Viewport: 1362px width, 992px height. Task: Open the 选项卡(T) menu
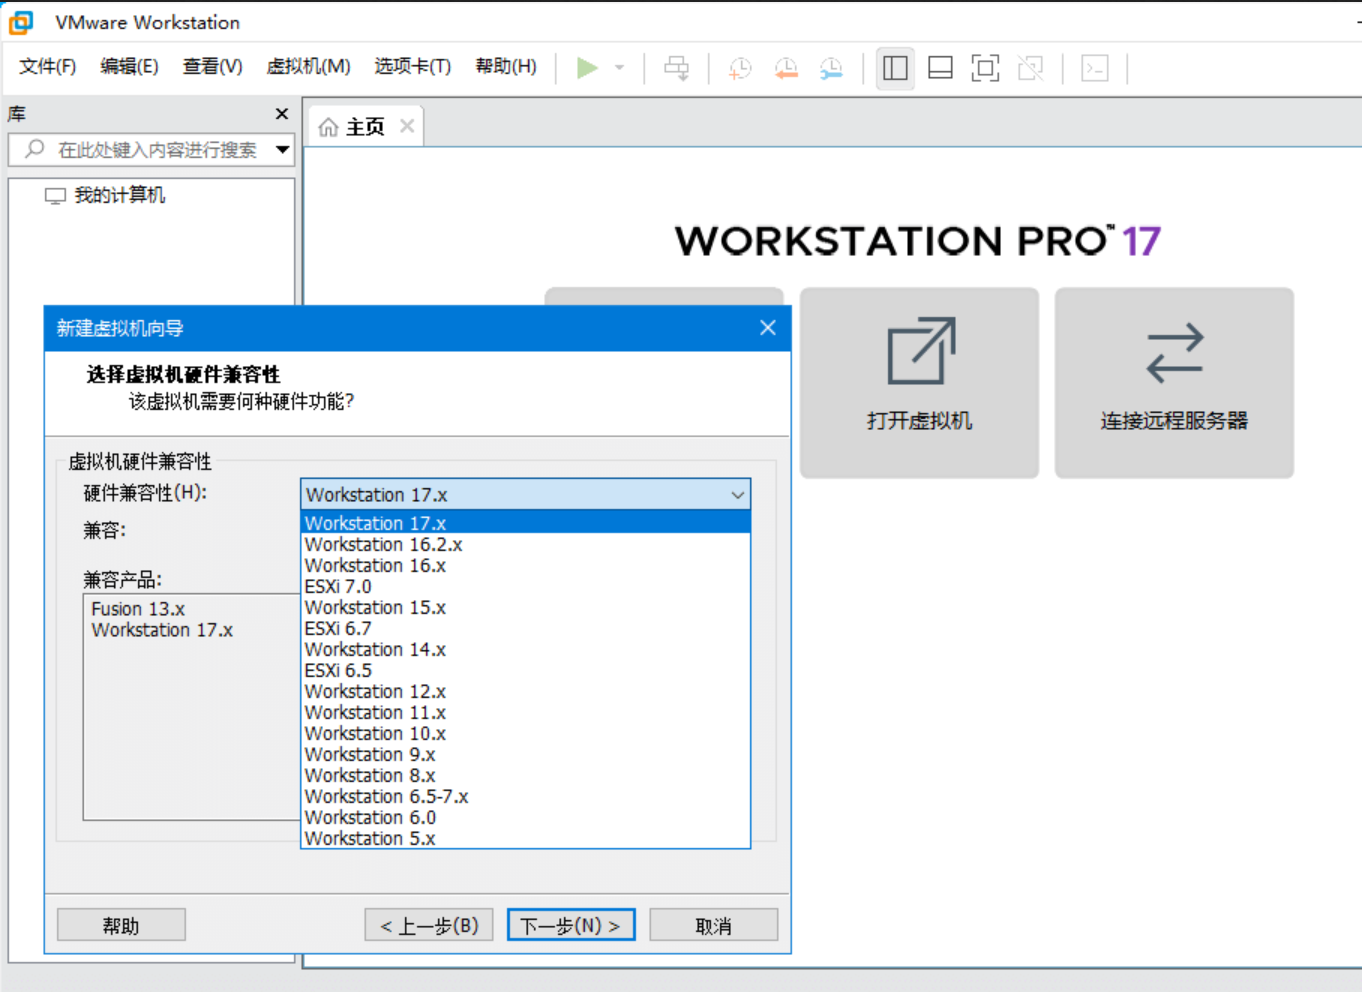(412, 66)
